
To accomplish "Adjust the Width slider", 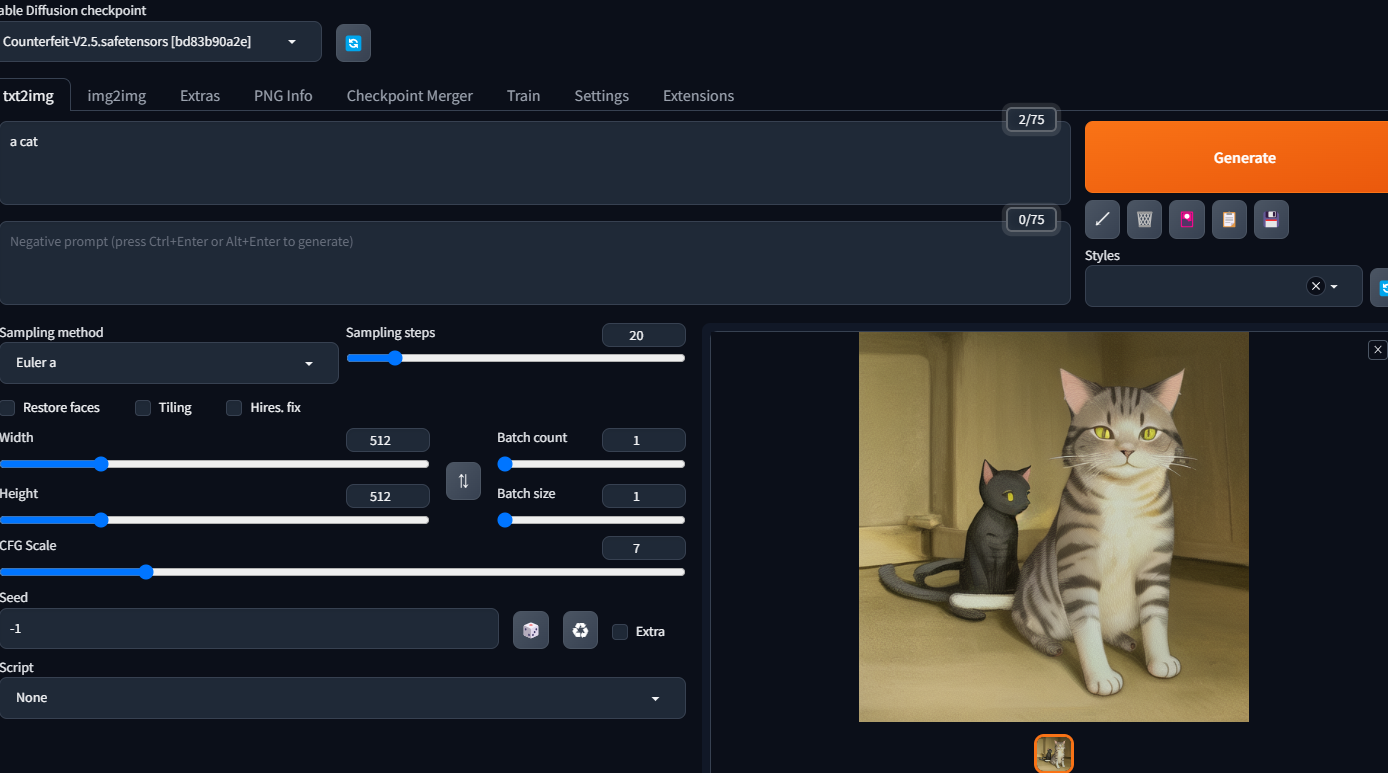I will click(x=214, y=464).
